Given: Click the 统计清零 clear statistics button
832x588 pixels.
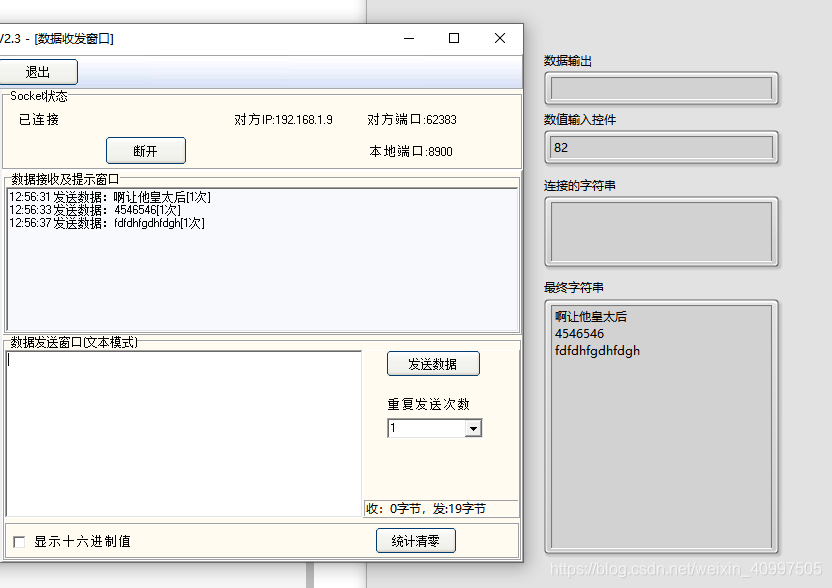Looking at the screenshot, I should click(415, 539).
